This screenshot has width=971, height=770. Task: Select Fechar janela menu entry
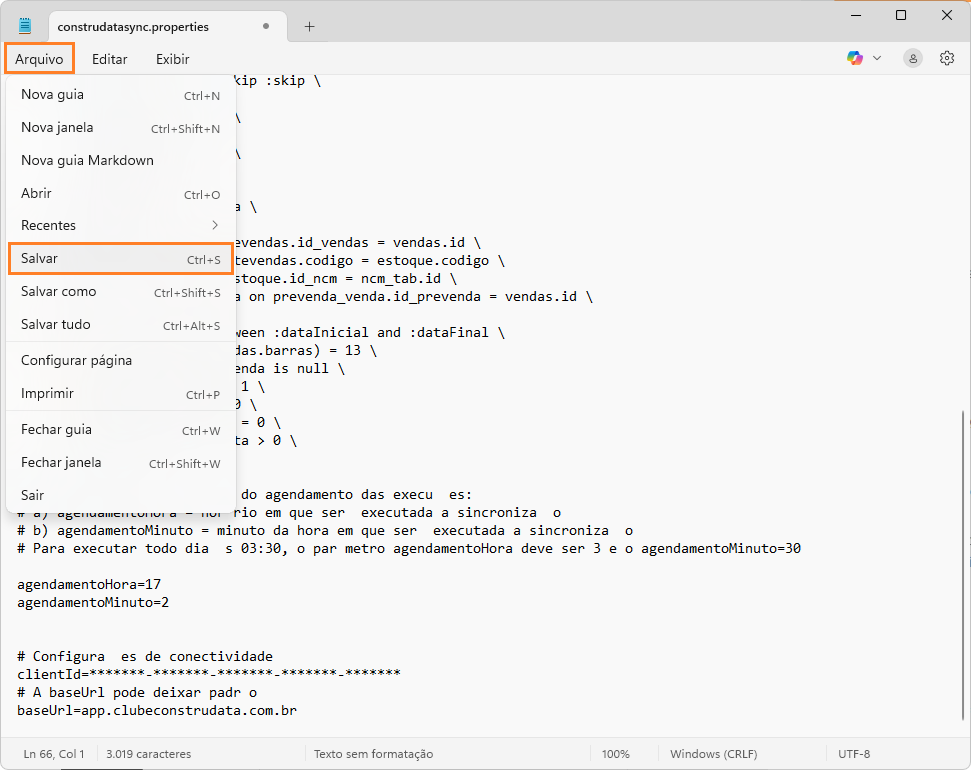121,463
